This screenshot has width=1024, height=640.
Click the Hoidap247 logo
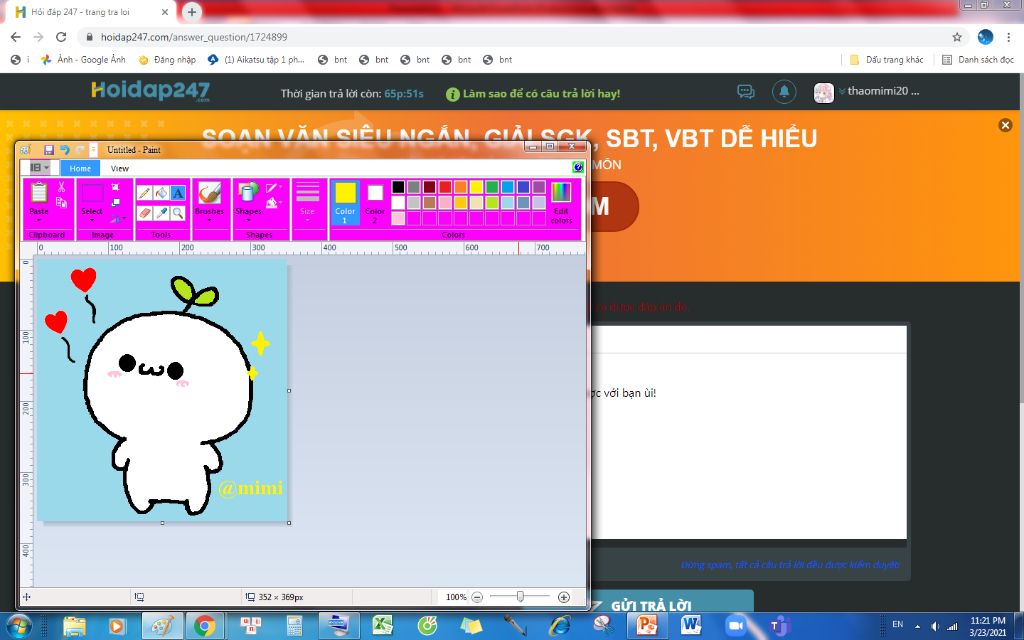coord(150,91)
